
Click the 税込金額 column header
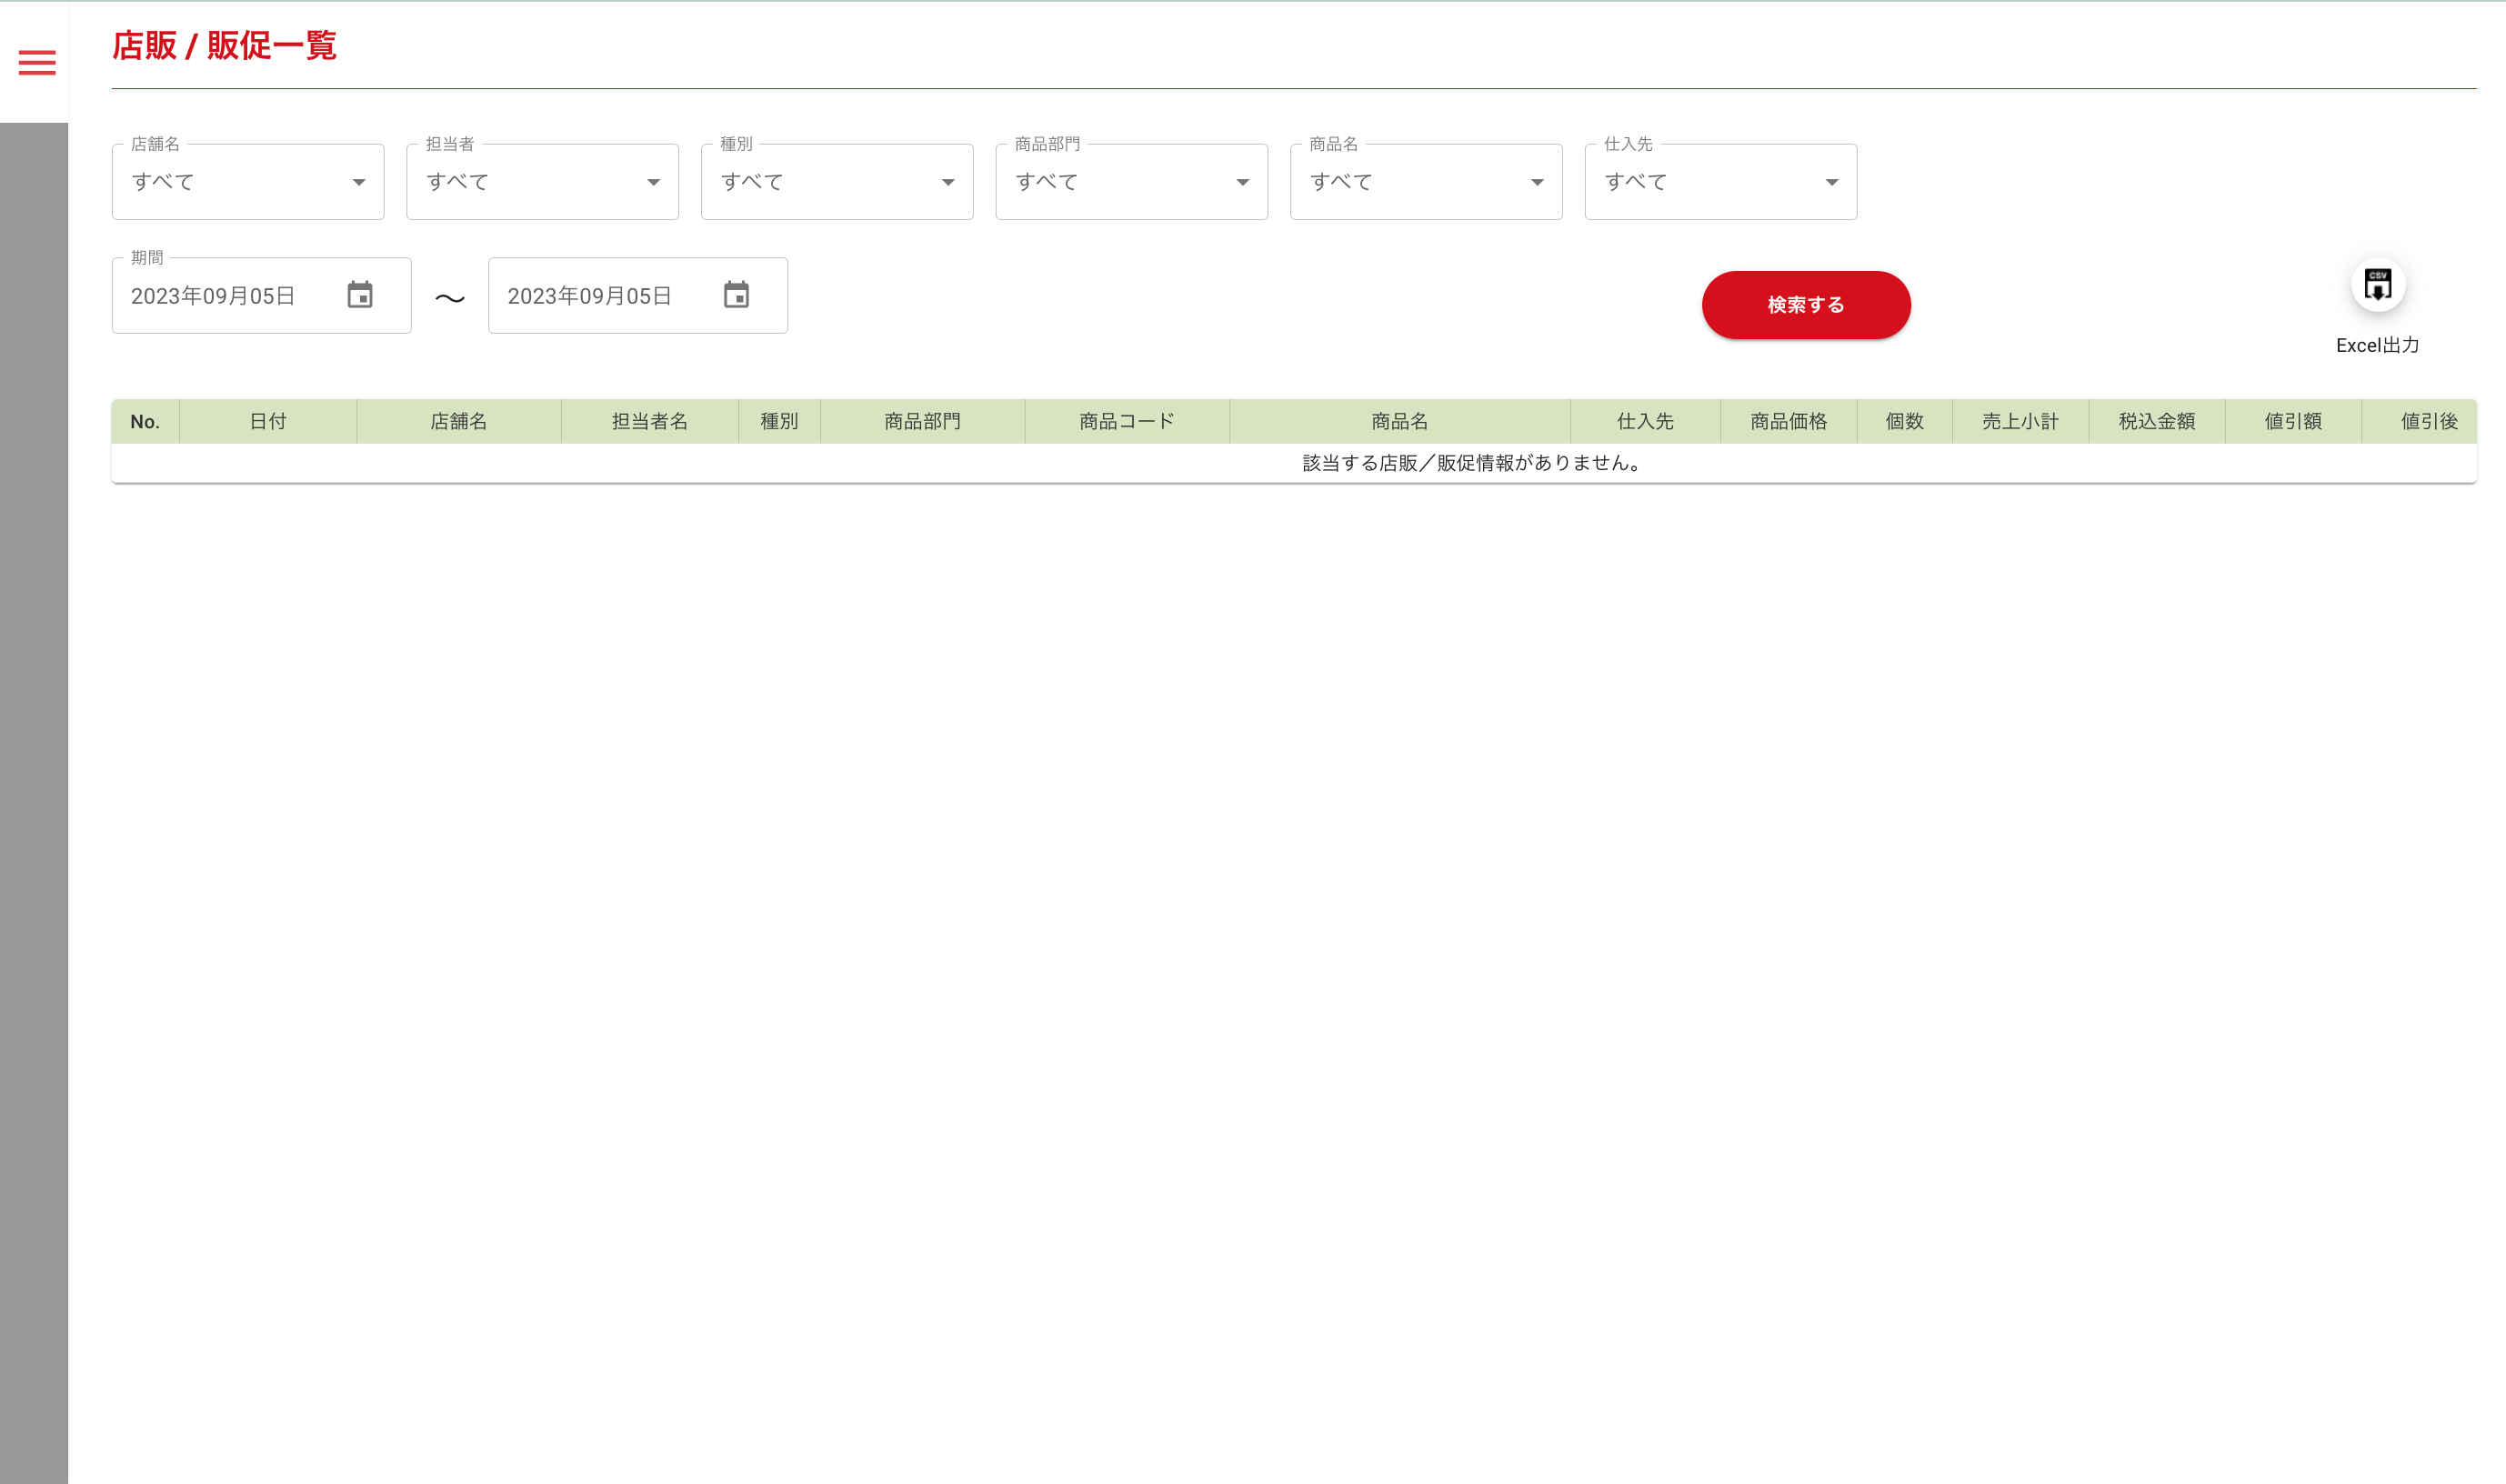click(2156, 421)
